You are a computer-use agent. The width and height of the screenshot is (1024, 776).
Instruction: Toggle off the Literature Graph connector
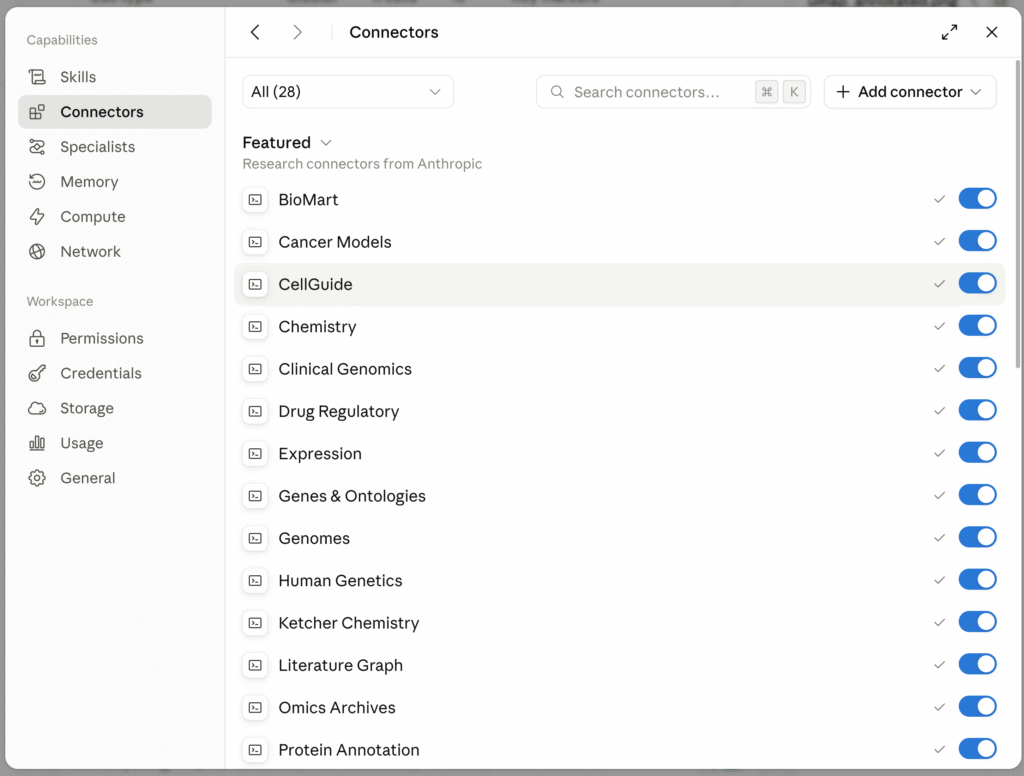977,664
